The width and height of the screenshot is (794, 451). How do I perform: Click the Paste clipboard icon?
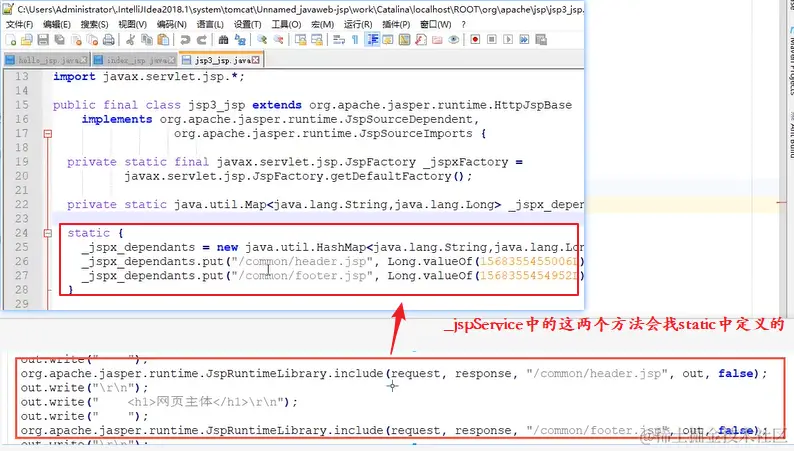point(163,39)
